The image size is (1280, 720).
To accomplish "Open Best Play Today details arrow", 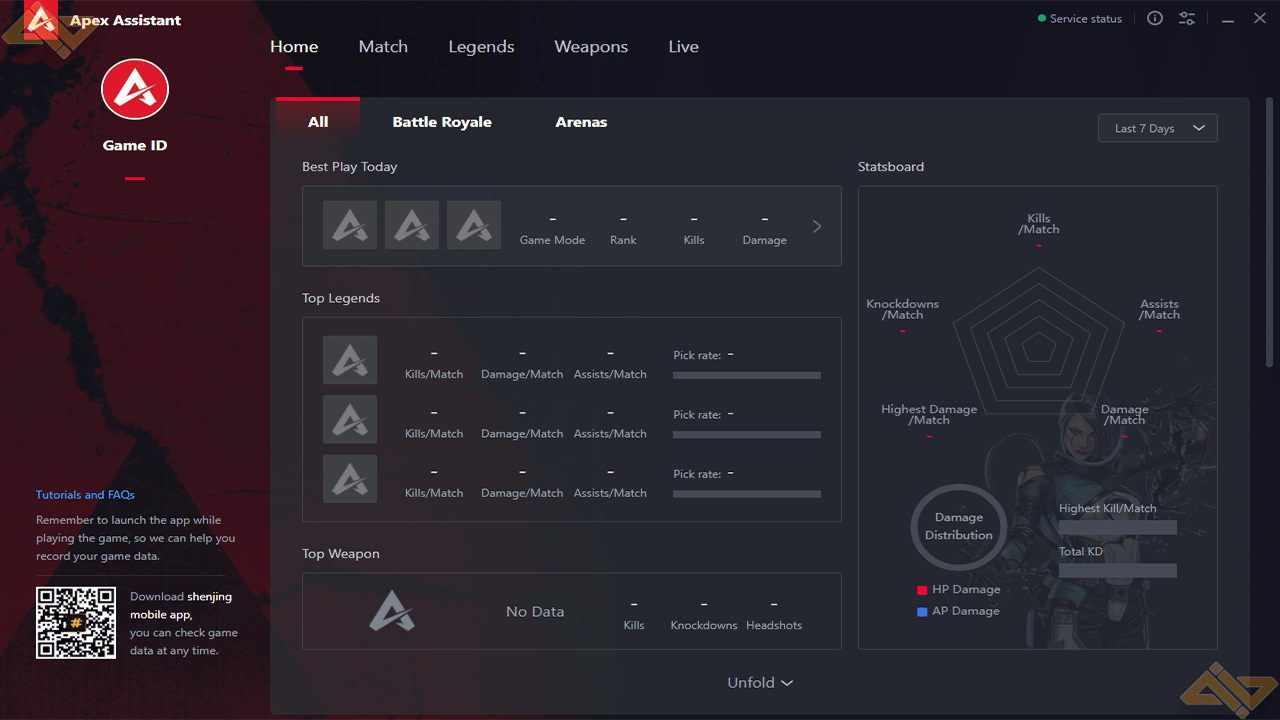I will click(x=817, y=226).
